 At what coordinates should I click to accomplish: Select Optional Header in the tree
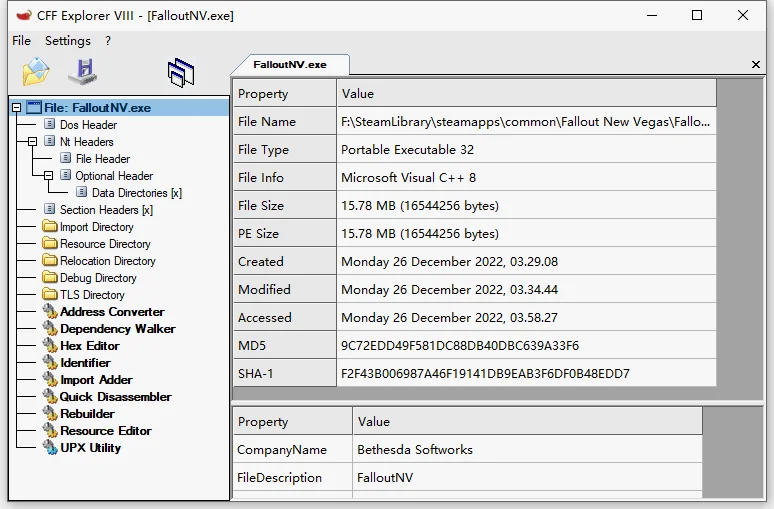point(114,176)
